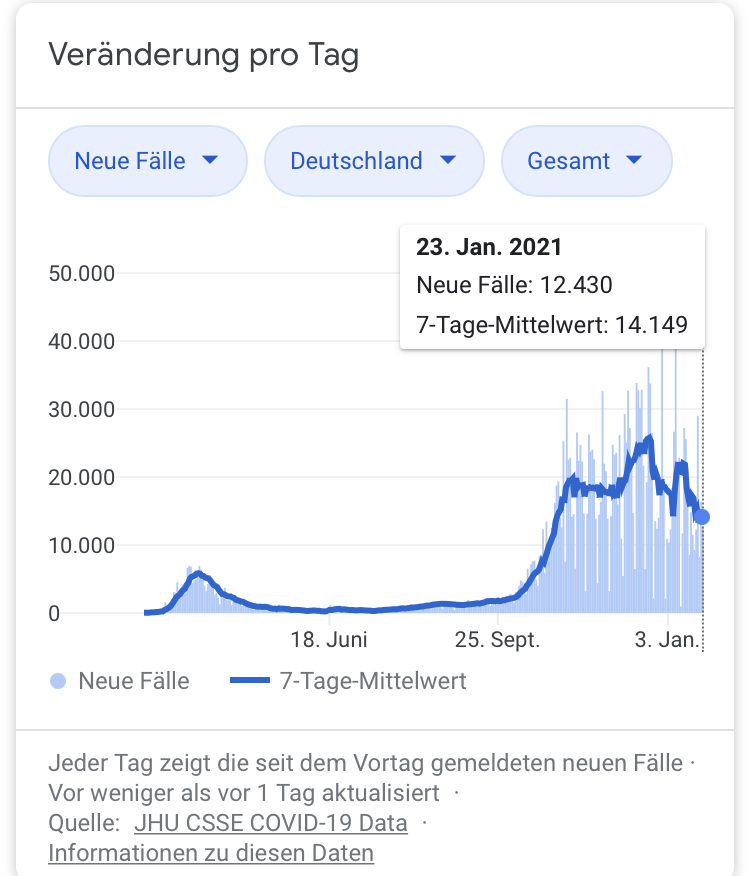Viewport: 750px width, 876px height.
Task: Click the light-blue "Neue Fälle" legend dot
Action: [59, 682]
